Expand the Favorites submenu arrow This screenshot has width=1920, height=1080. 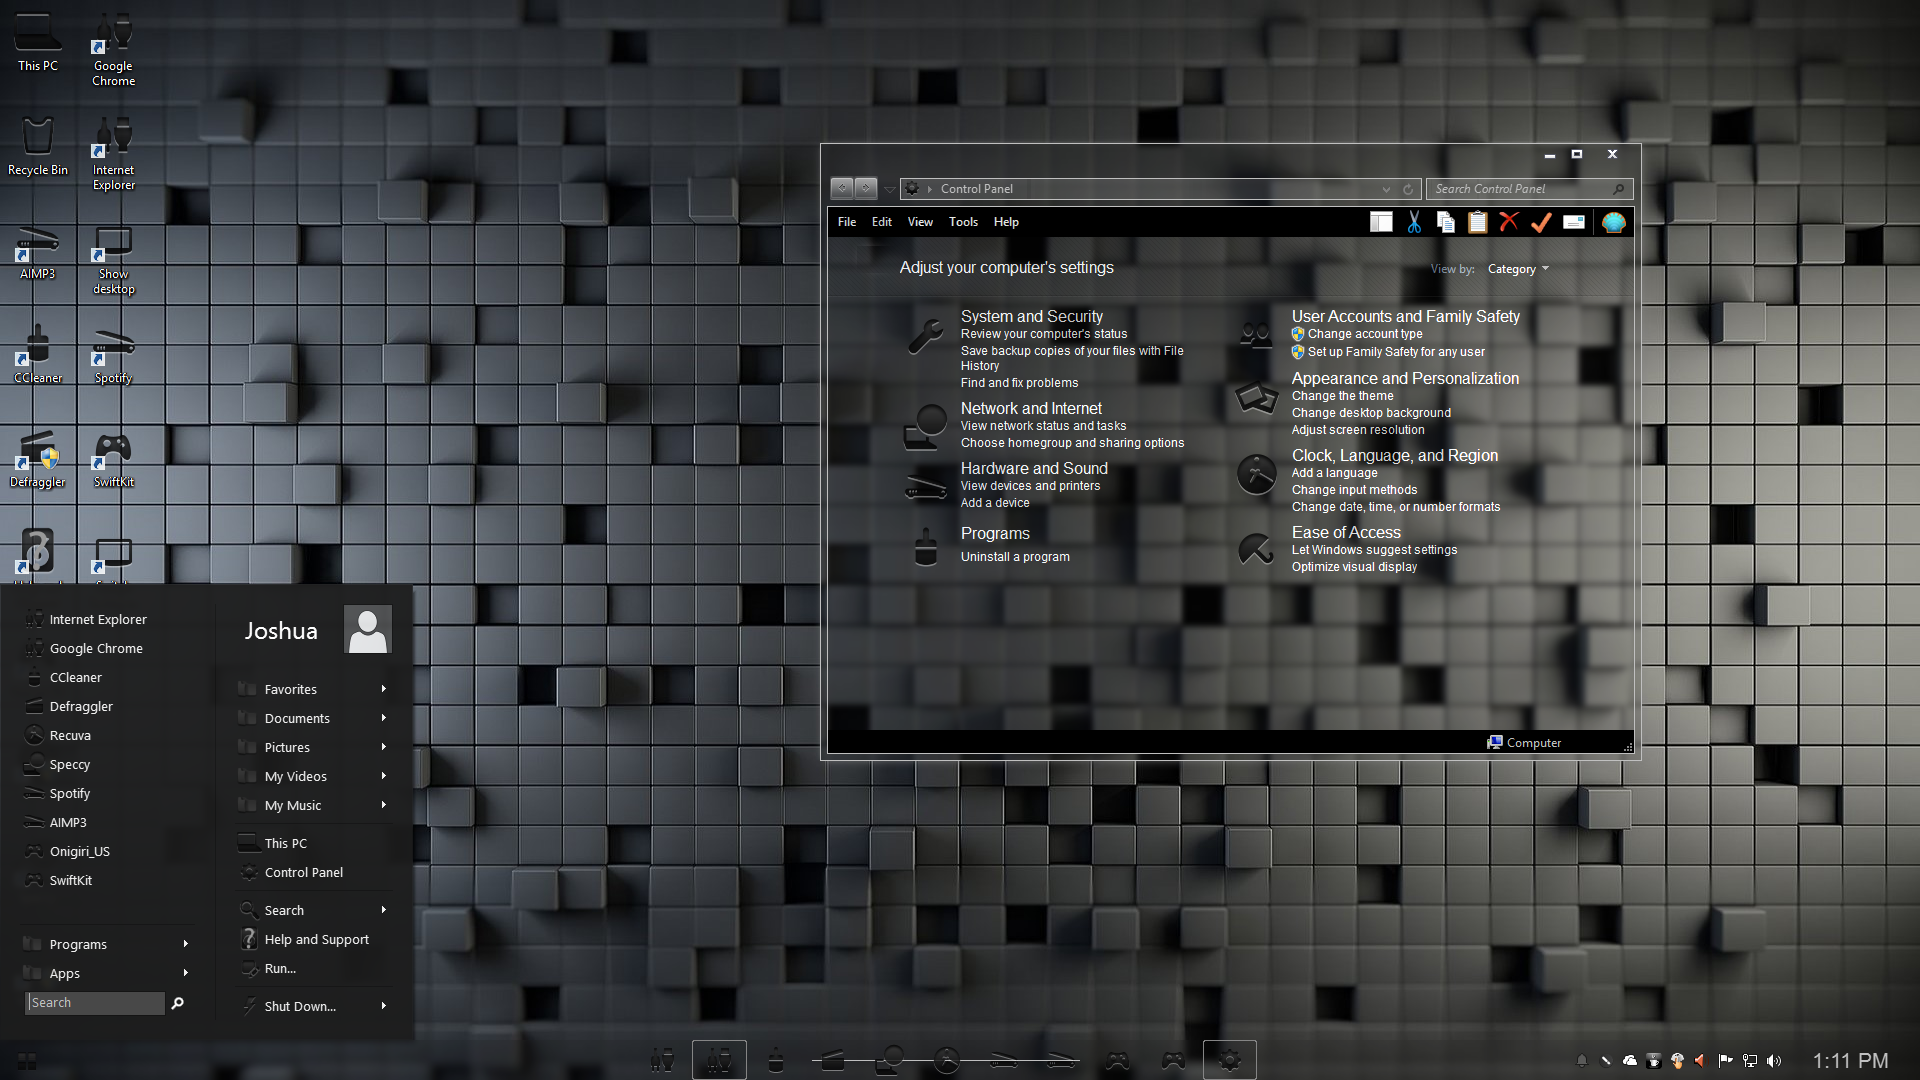(383, 689)
